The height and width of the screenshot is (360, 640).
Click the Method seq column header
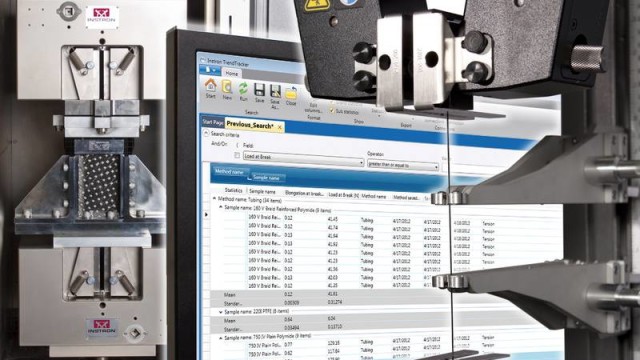coord(406,198)
